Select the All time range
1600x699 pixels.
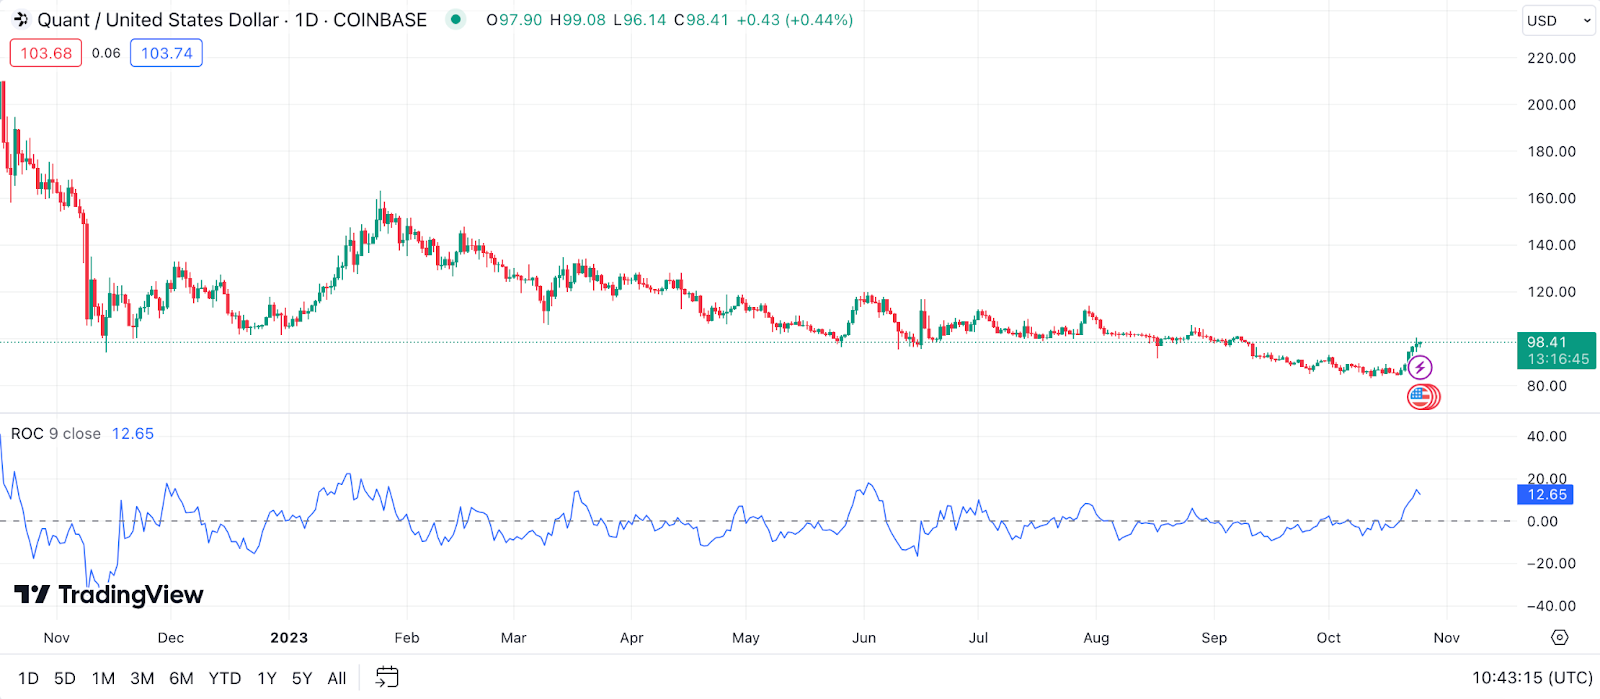coord(337,678)
